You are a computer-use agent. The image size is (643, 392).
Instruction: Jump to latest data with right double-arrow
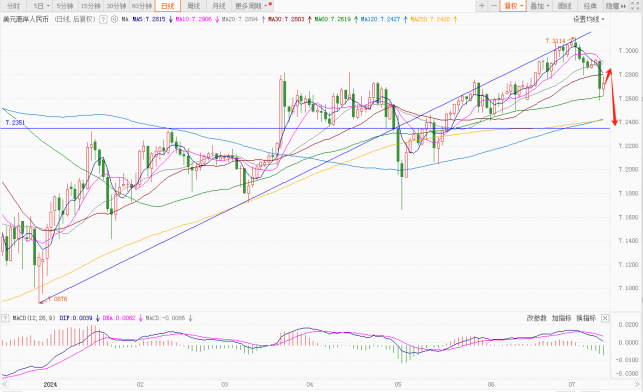point(637,385)
